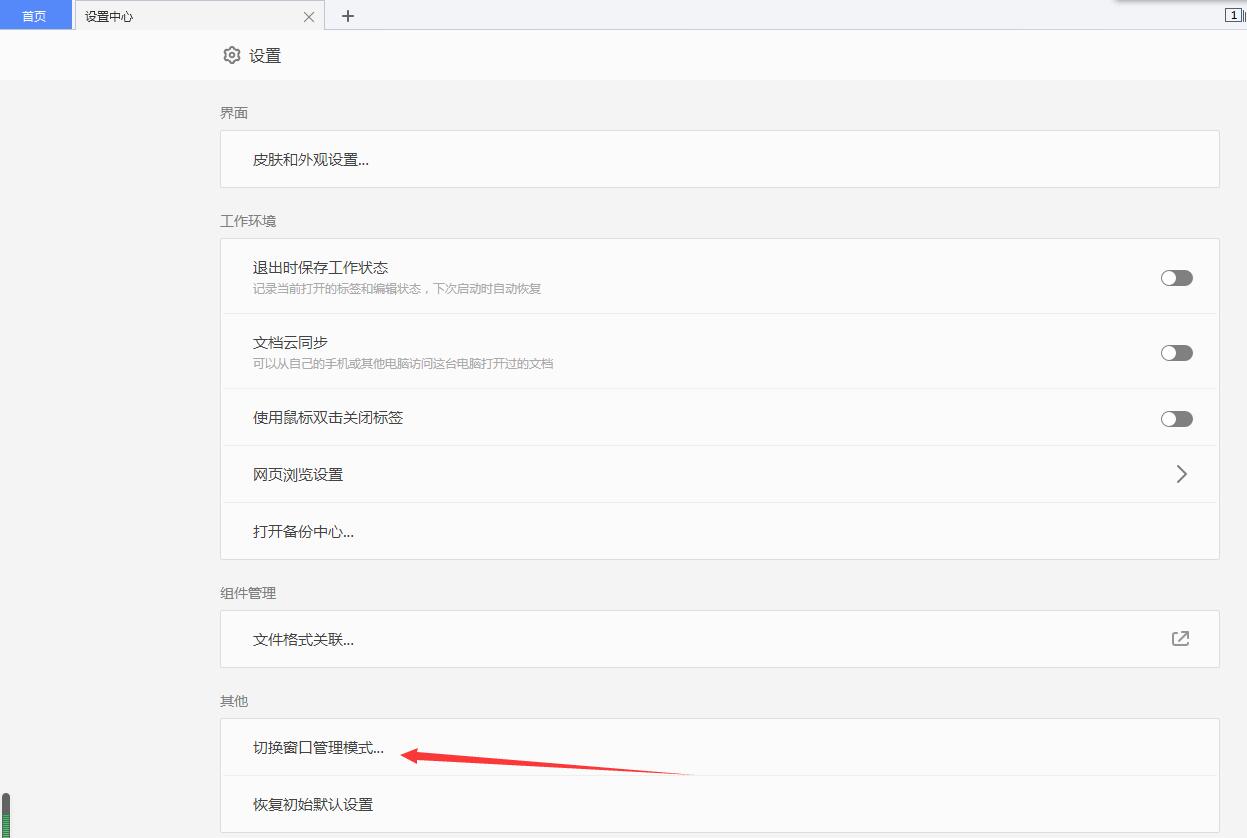This screenshot has width=1247, height=838.
Task: Open a new tab using the plus icon
Action: [x=346, y=16]
